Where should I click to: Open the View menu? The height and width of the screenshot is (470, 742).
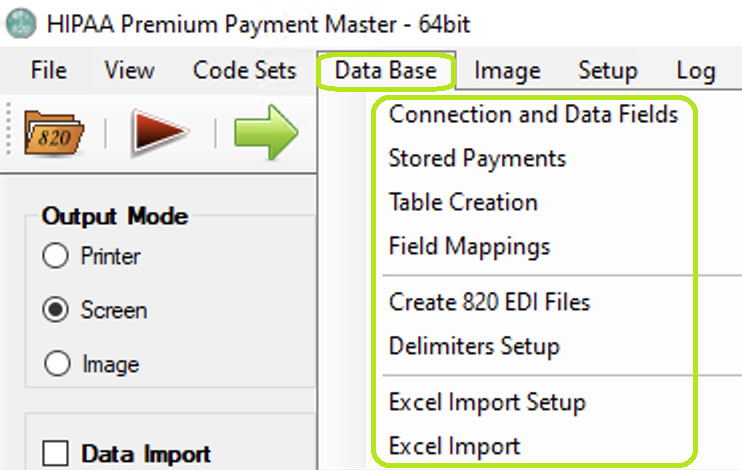click(130, 71)
